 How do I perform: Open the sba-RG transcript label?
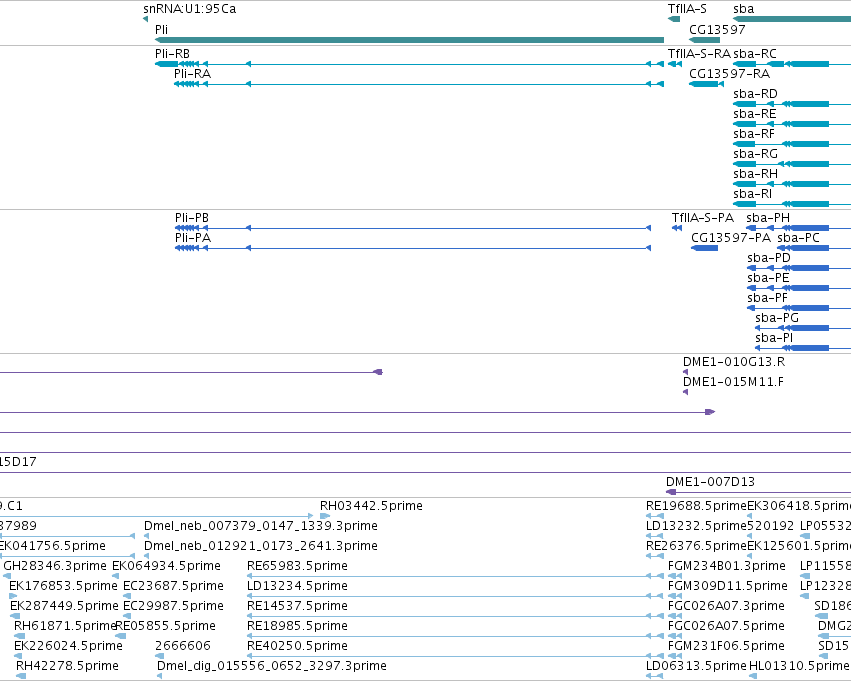click(x=755, y=154)
